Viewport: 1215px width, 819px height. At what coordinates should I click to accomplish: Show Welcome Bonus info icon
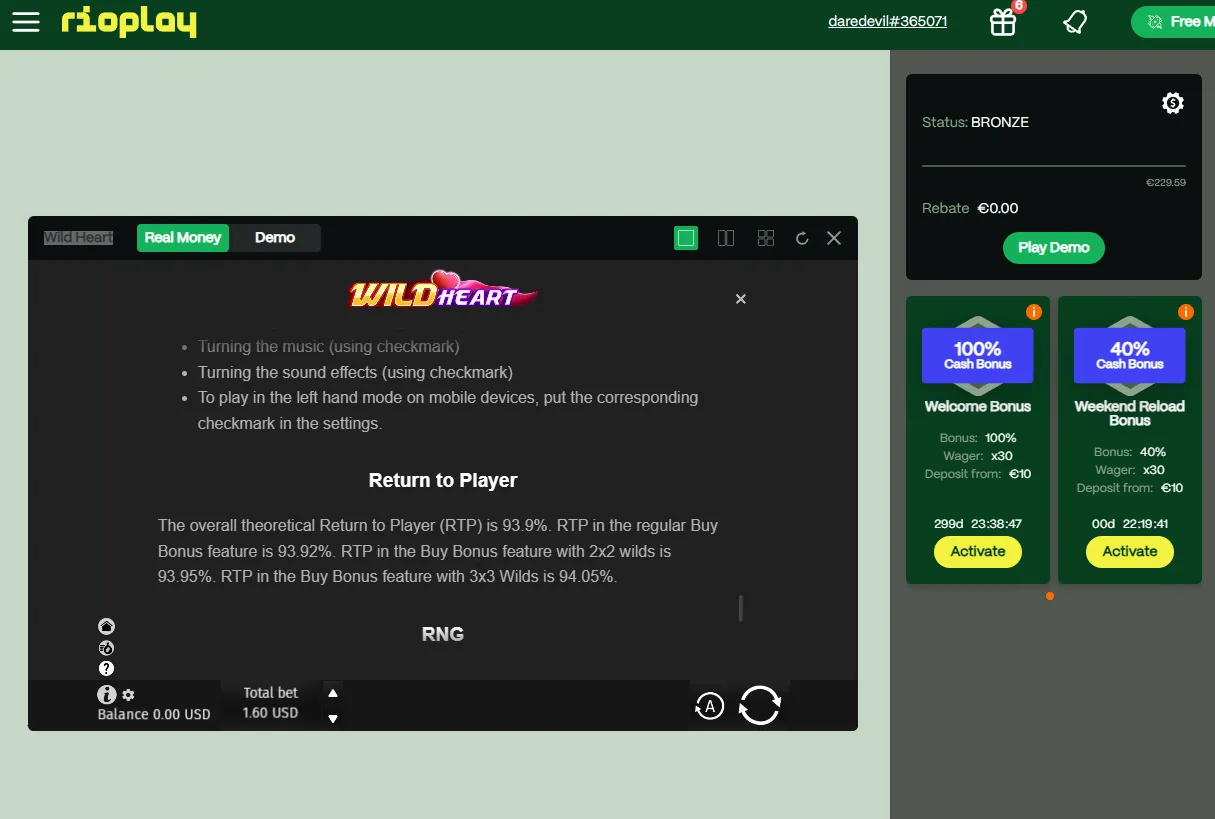[x=1034, y=312]
